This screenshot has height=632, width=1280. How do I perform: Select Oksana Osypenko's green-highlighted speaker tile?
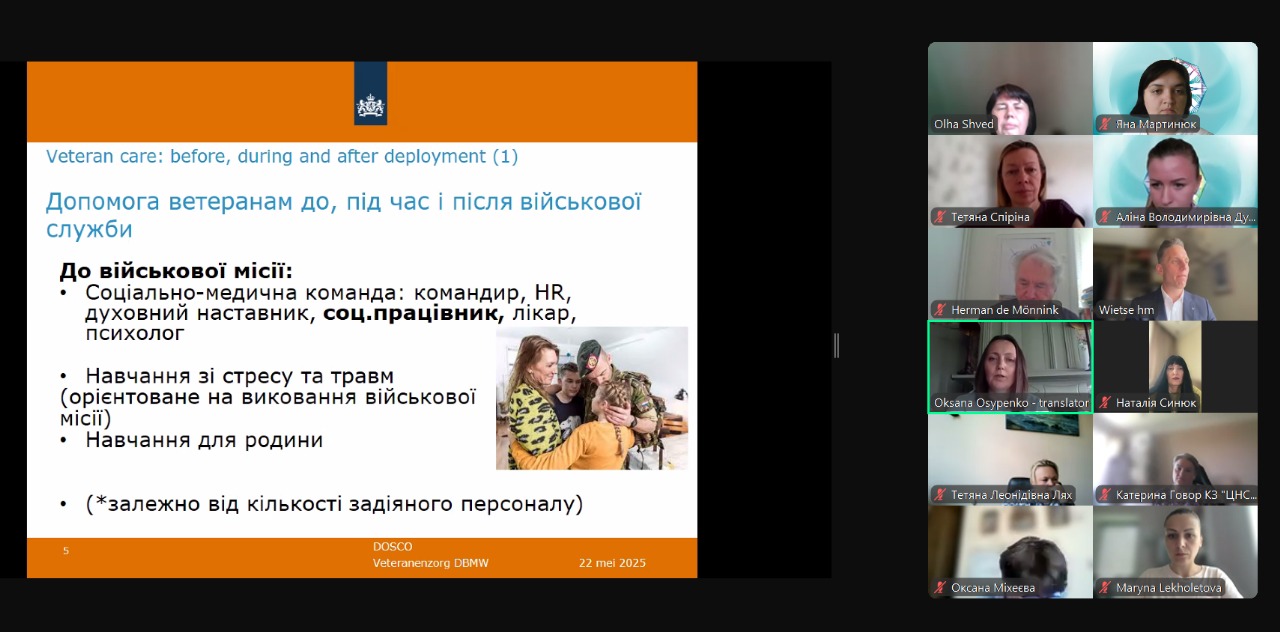pyautogui.click(x=1009, y=367)
